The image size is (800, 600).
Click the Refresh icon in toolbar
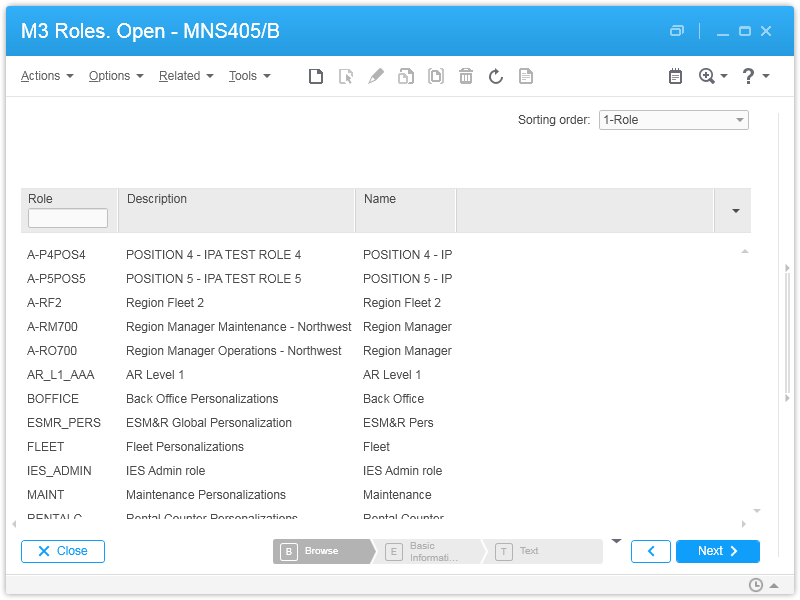(496, 76)
